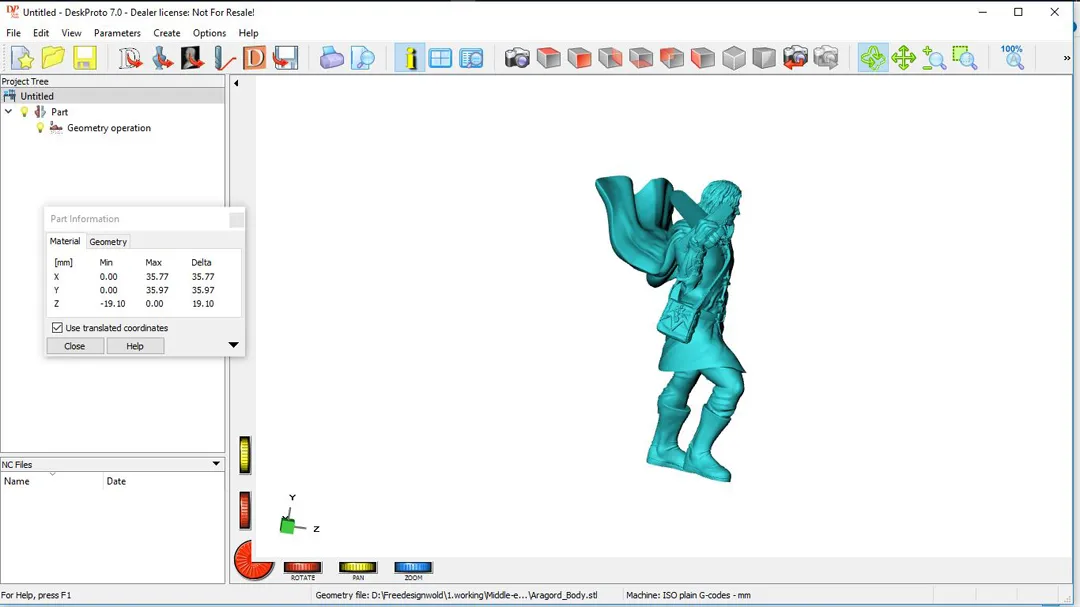Click the orange D simulation icon
This screenshot has height=607, width=1080.
(254, 58)
